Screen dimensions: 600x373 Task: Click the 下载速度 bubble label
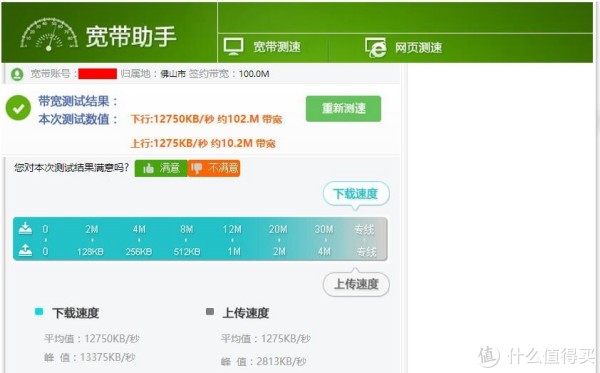click(x=356, y=194)
